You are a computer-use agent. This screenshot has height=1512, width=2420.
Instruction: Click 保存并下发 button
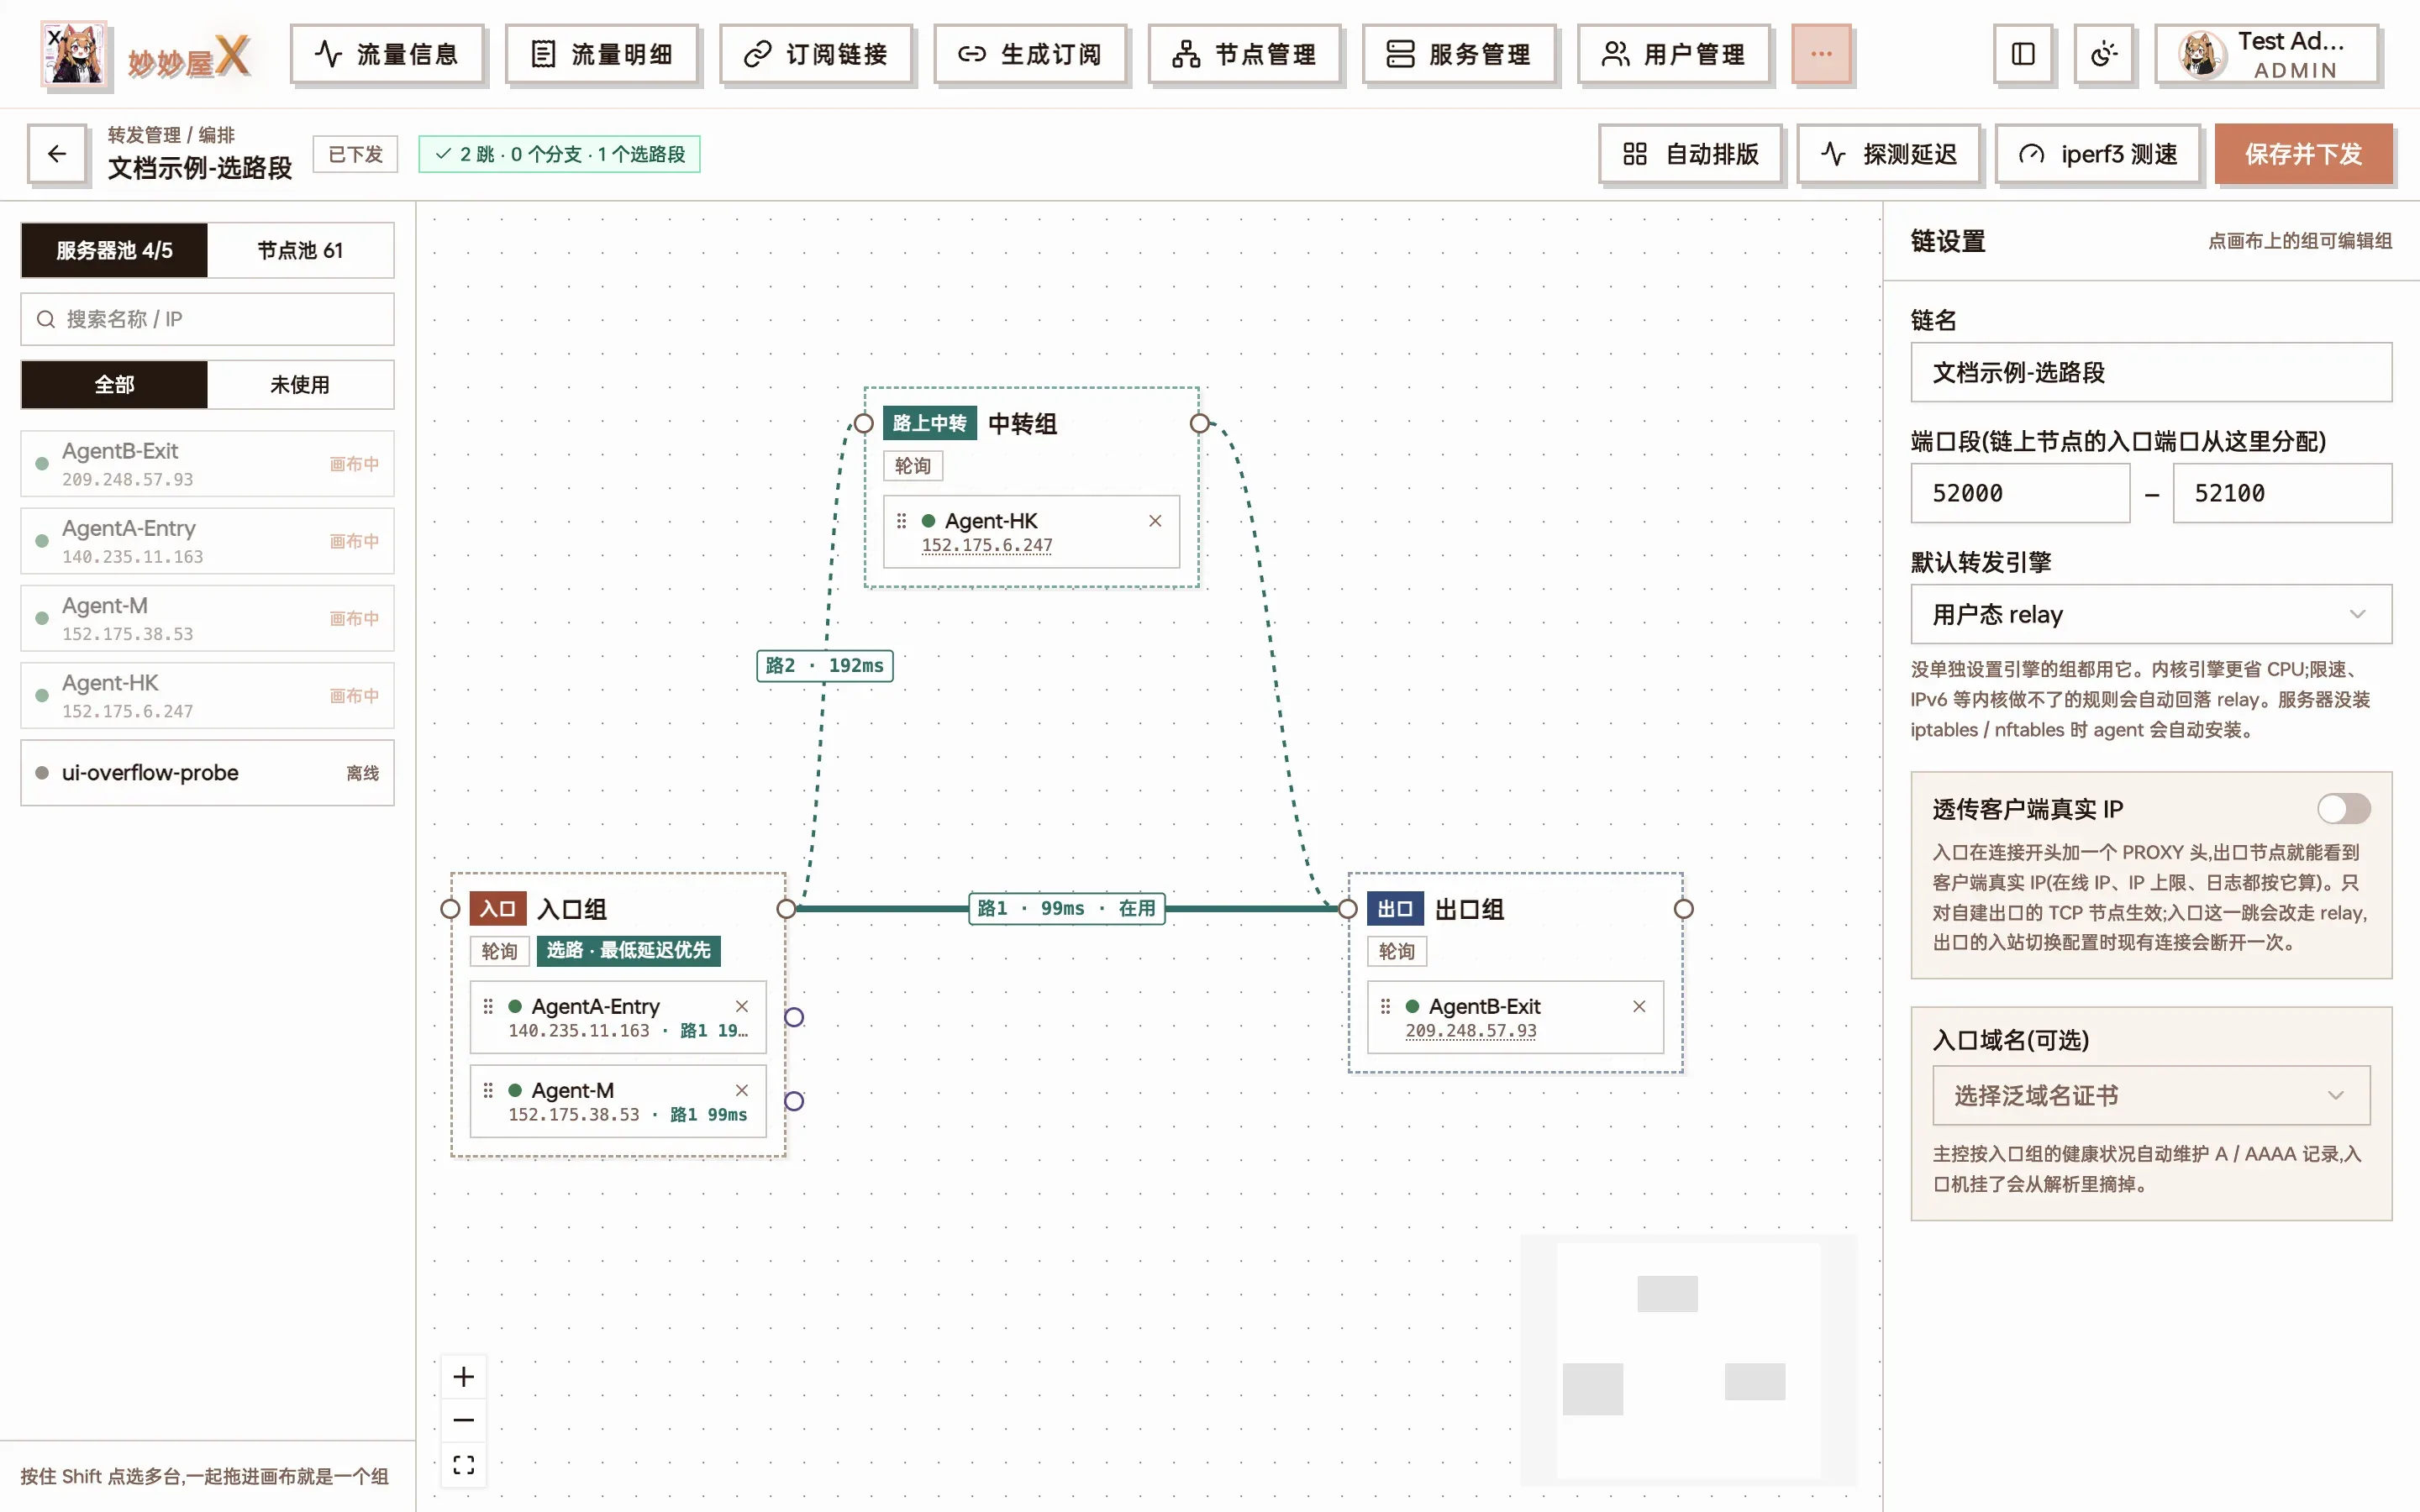tap(2303, 154)
